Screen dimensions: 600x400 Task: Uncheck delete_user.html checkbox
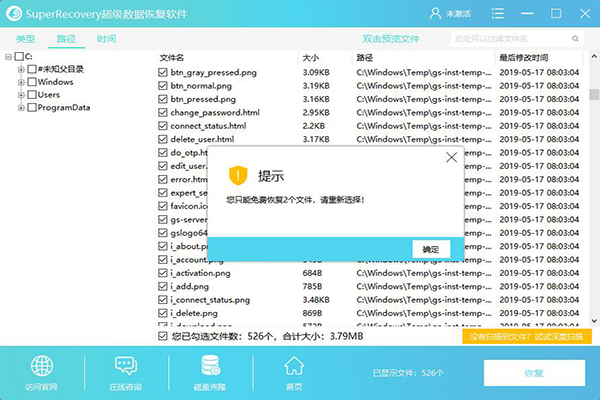click(163, 139)
